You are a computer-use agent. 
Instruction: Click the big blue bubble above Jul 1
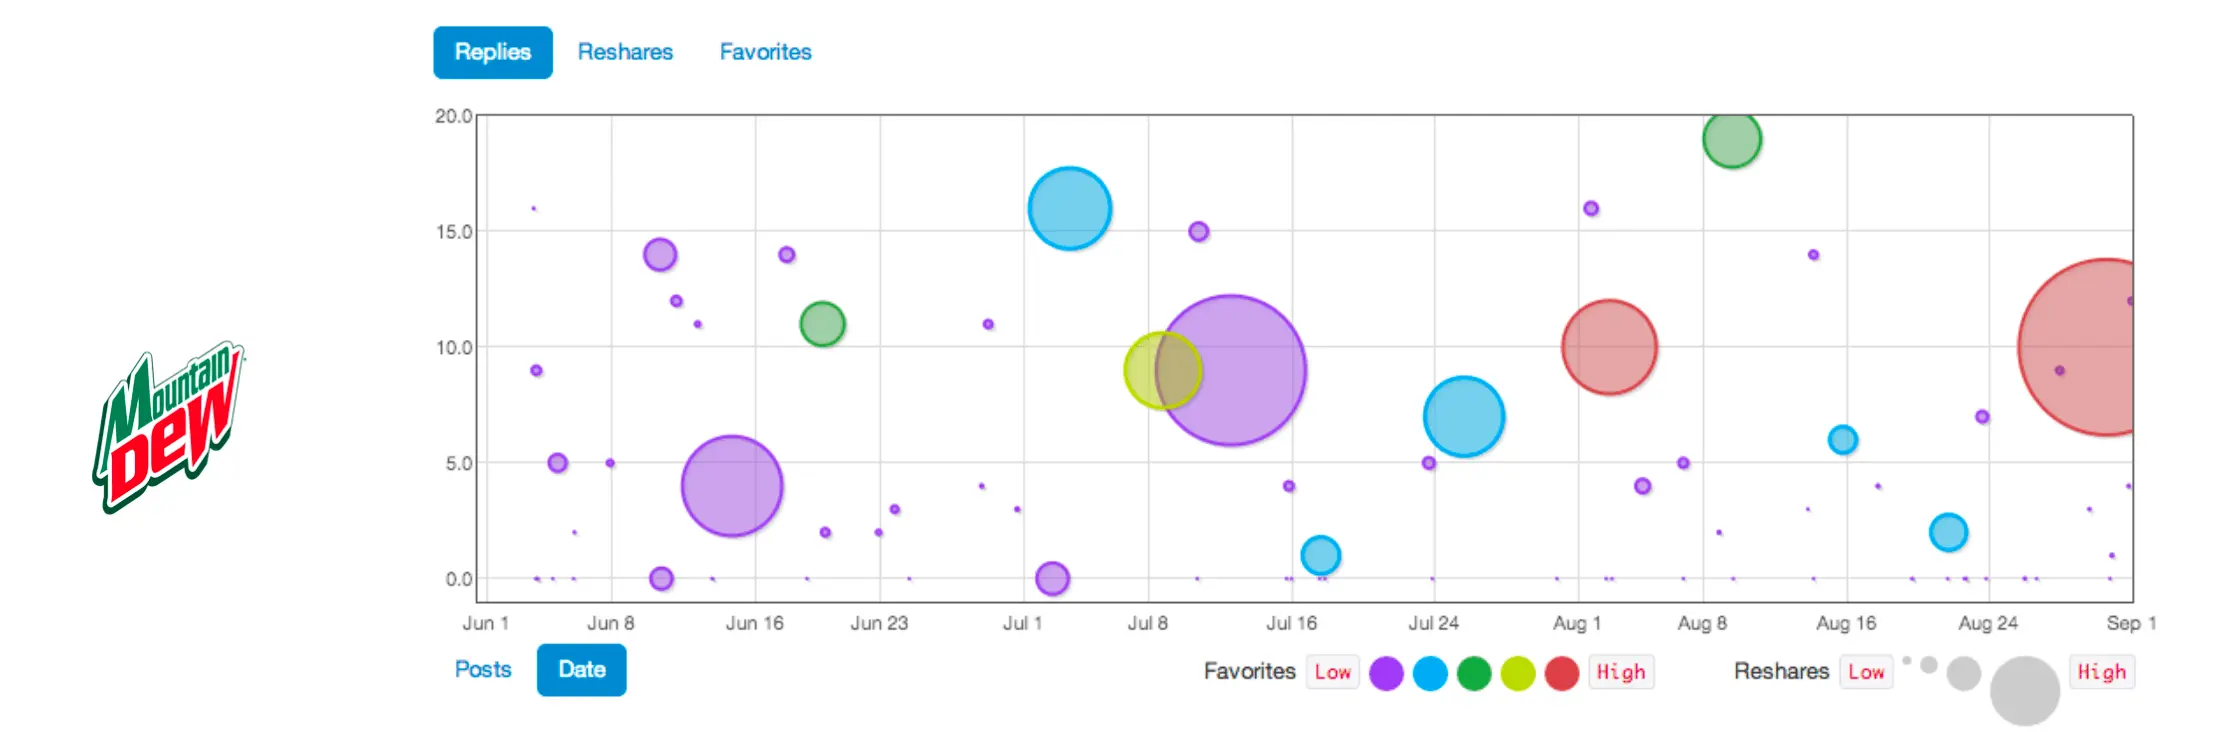tap(1069, 208)
